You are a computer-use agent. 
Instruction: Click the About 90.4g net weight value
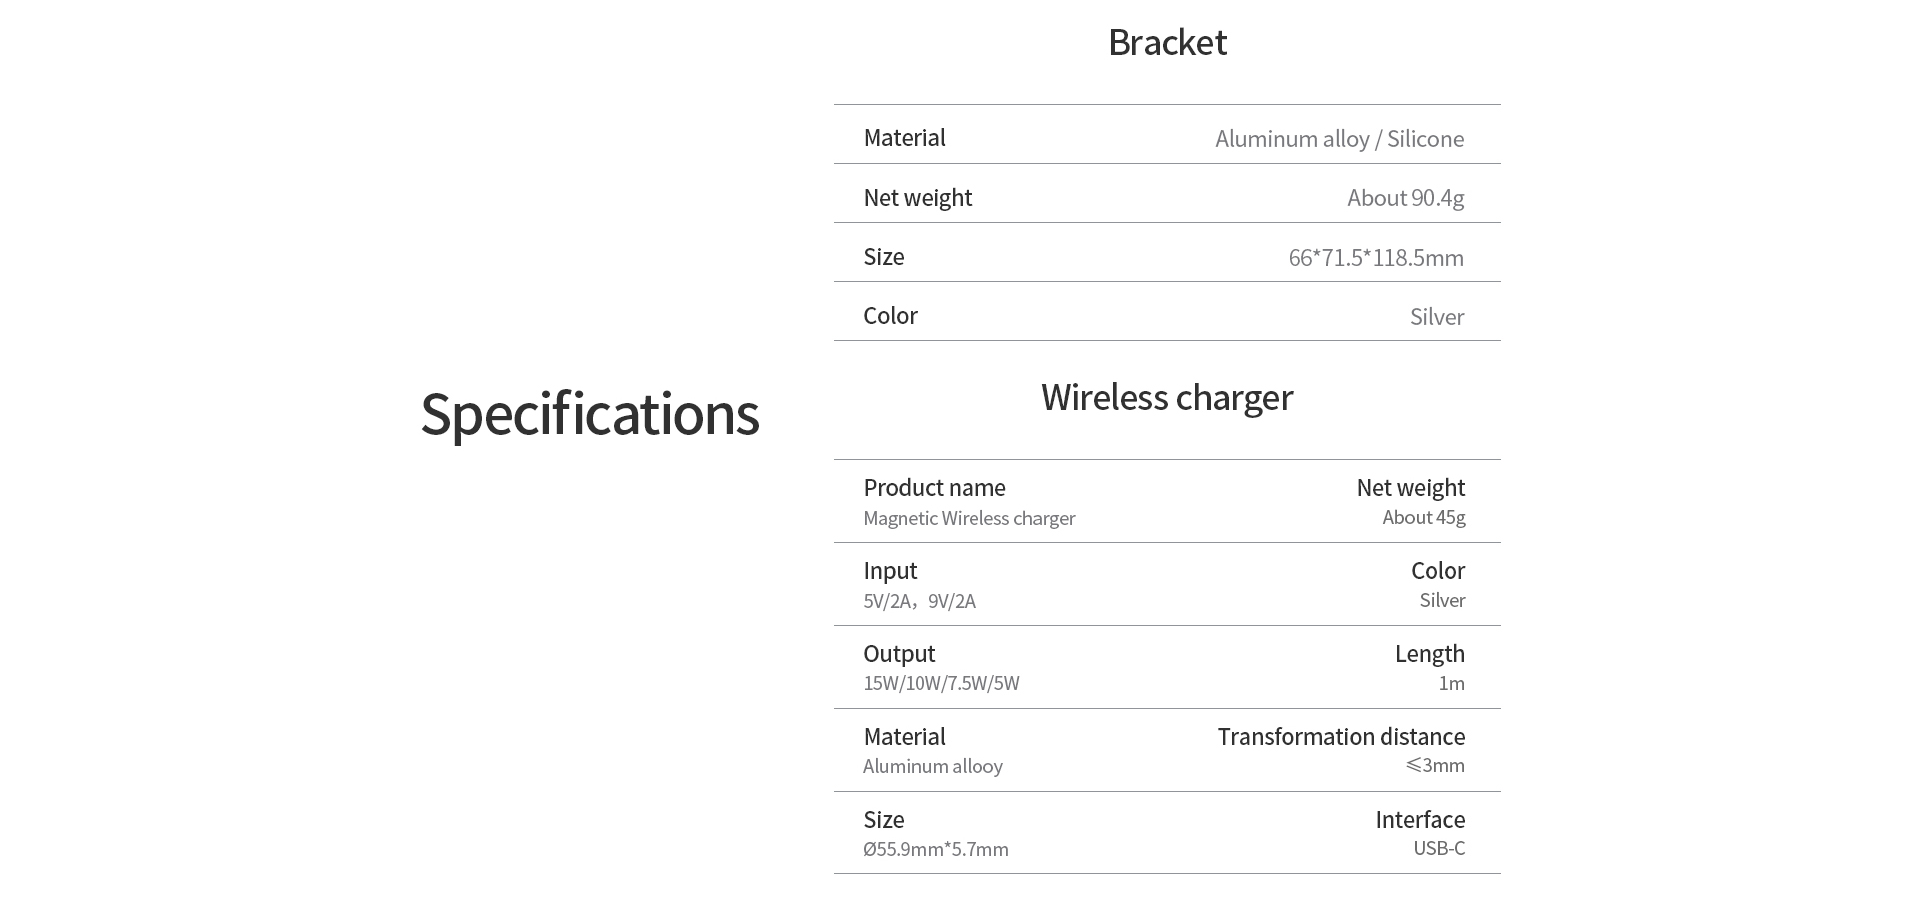pyautogui.click(x=1405, y=198)
